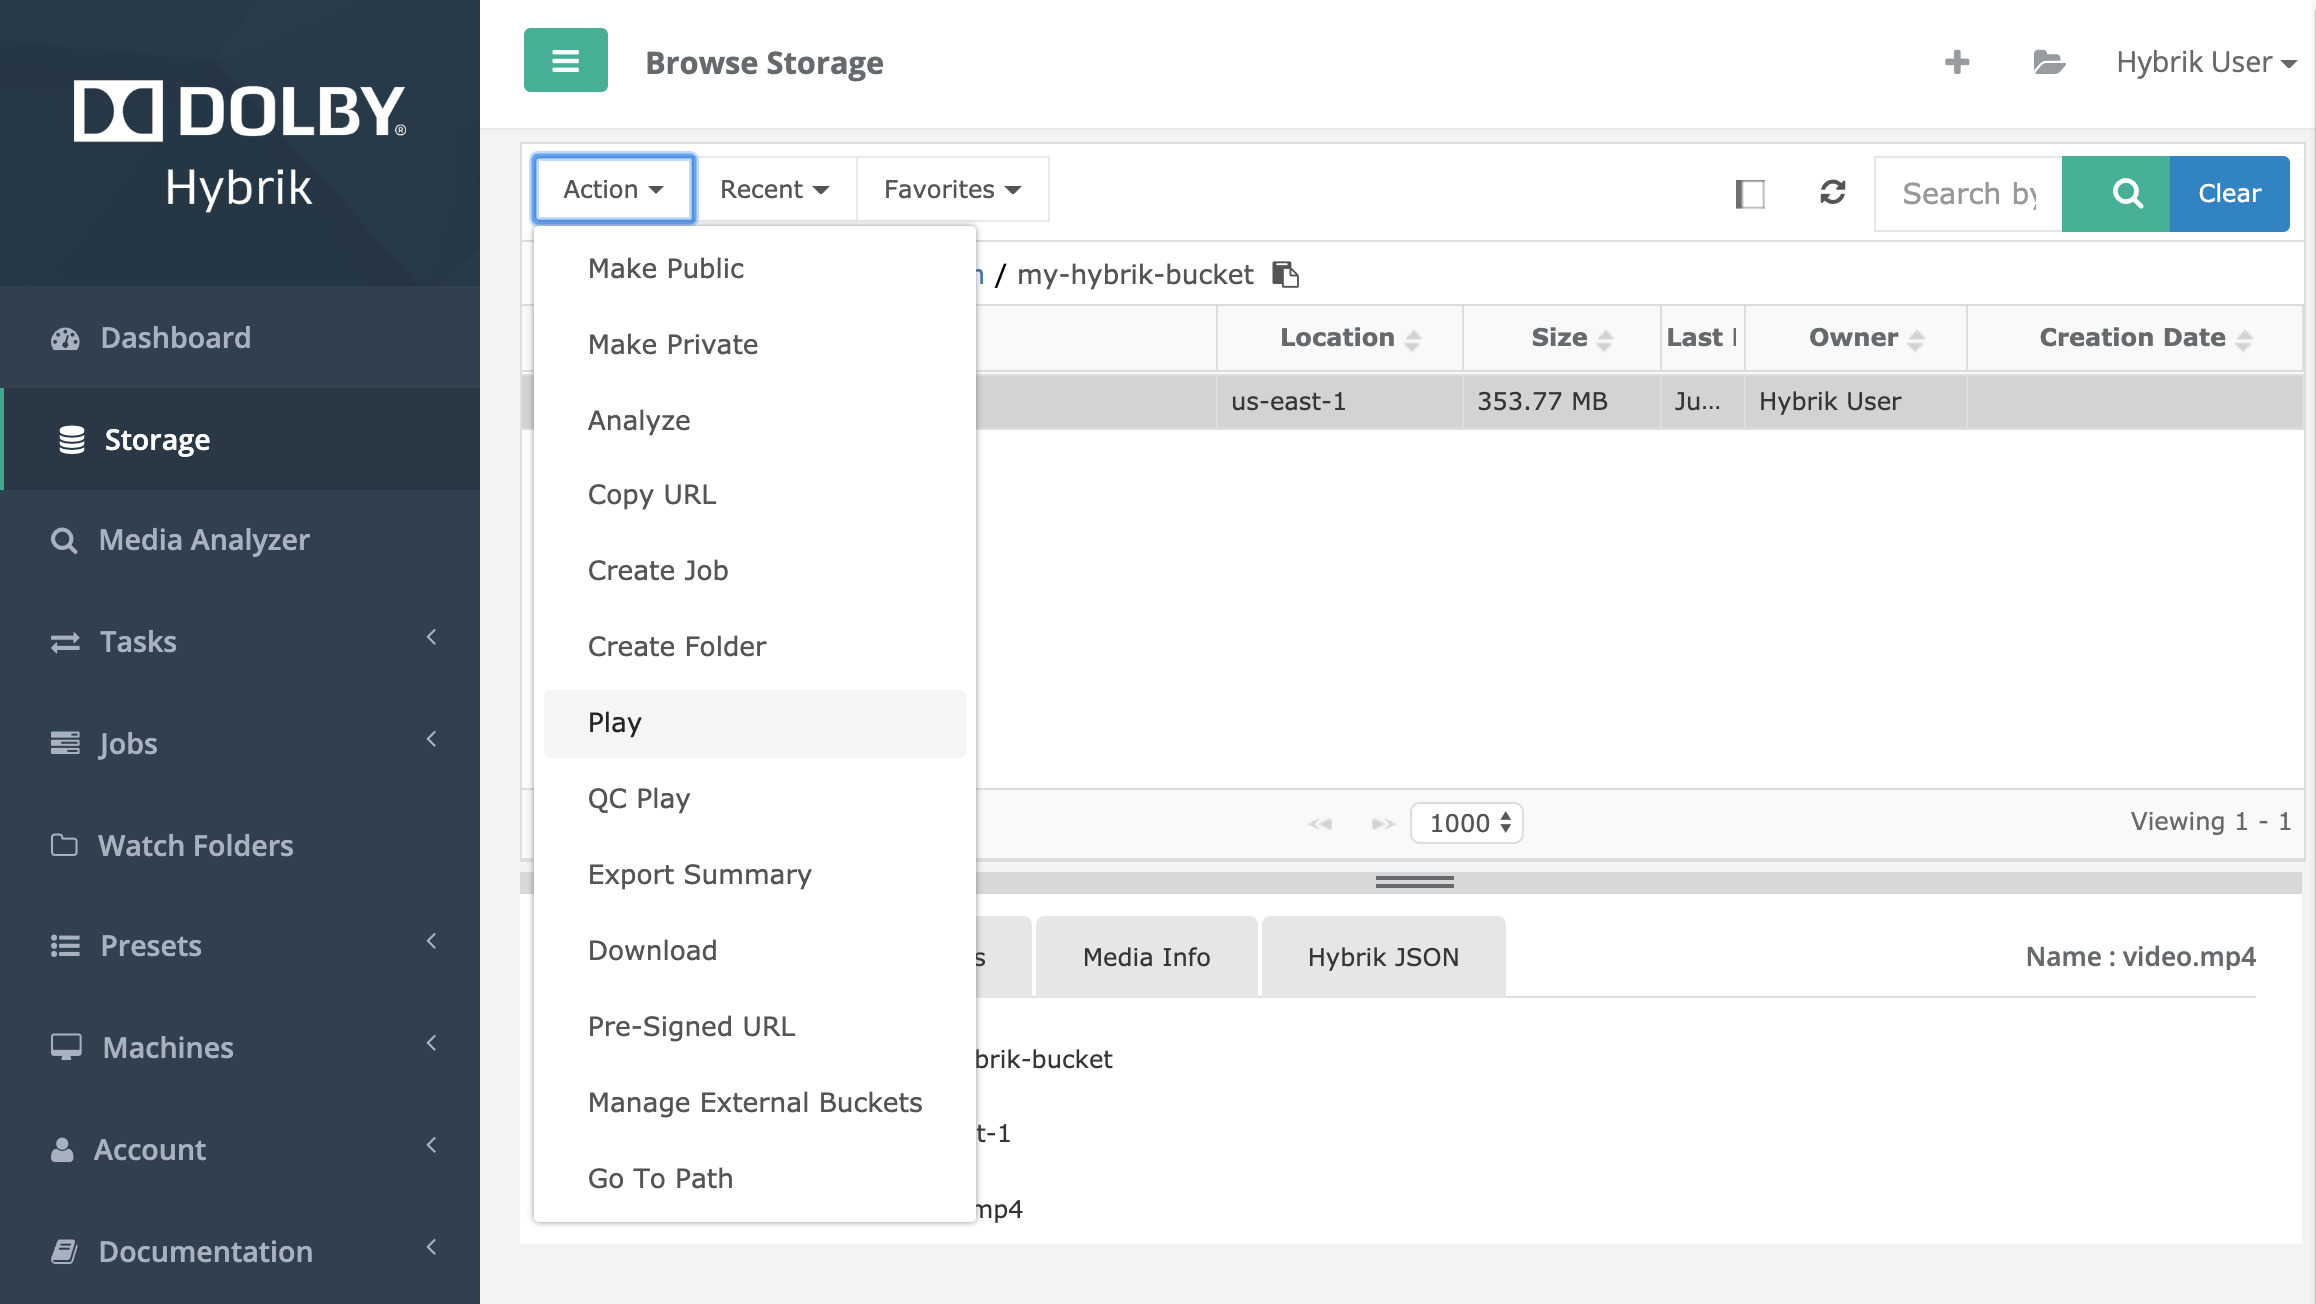Click the Dolby Hybrik logo

(240, 145)
